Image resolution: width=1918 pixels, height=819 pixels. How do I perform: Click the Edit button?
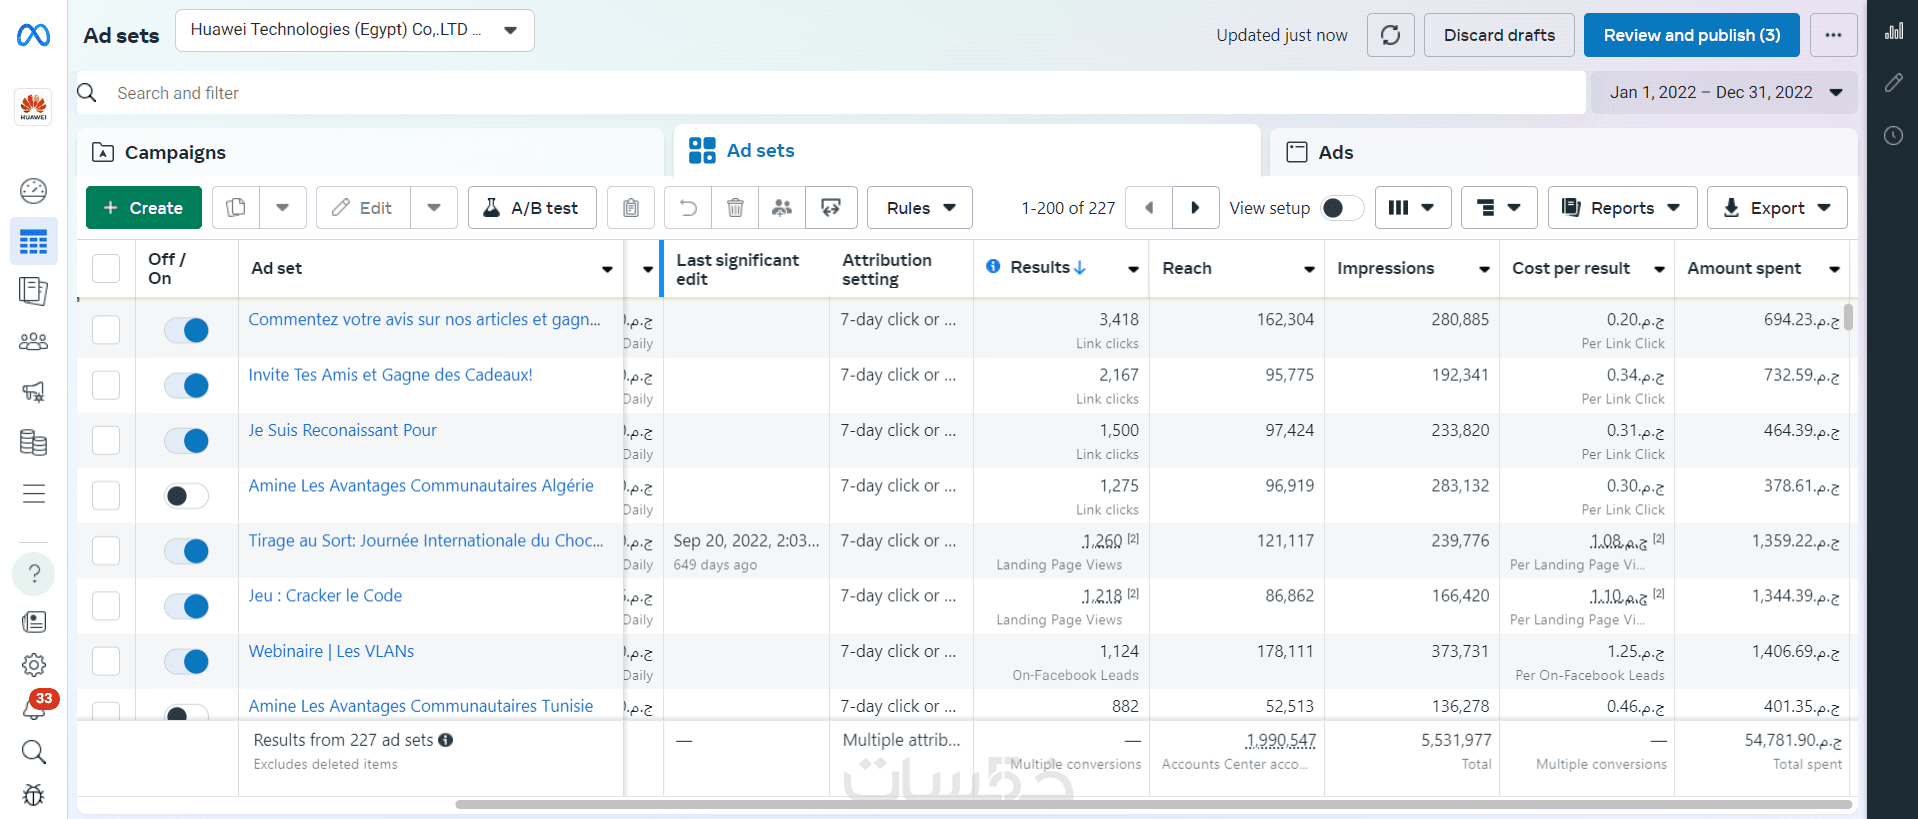coord(363,208)
